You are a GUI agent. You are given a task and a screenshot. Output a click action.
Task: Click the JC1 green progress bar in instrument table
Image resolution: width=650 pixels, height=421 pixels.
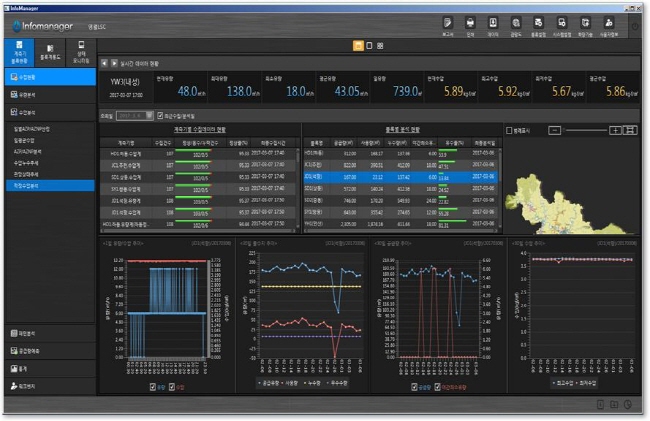click(x=194, y=162)
